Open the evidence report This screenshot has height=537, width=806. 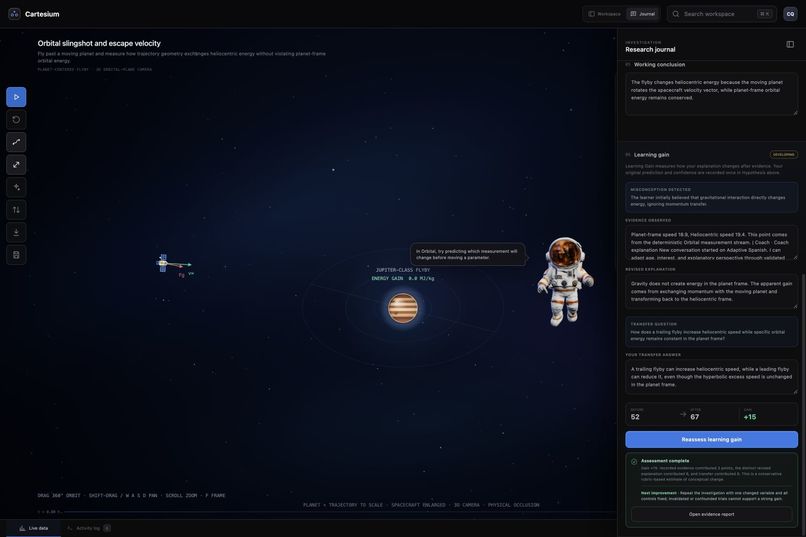711,514
